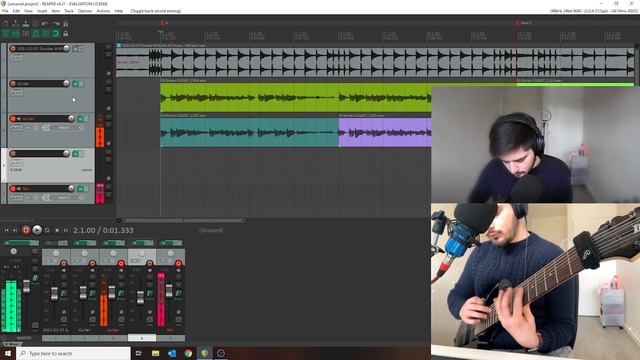The image size is (640, 360).
Task: Toggle the snap magnet icon
Action: point(56,33)
